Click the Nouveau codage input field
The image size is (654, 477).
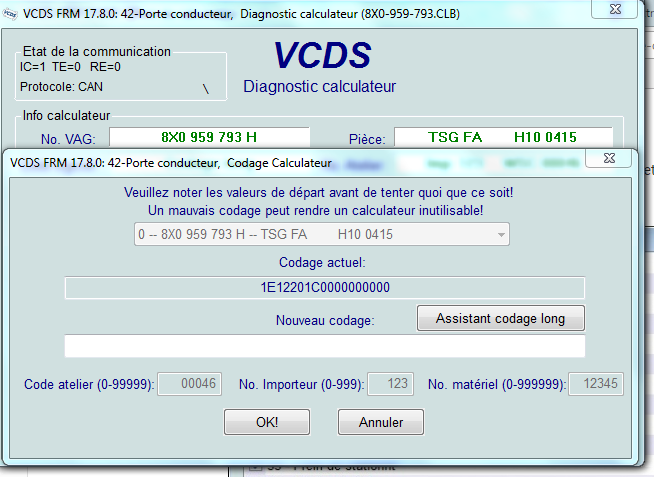tap(325, 346)
